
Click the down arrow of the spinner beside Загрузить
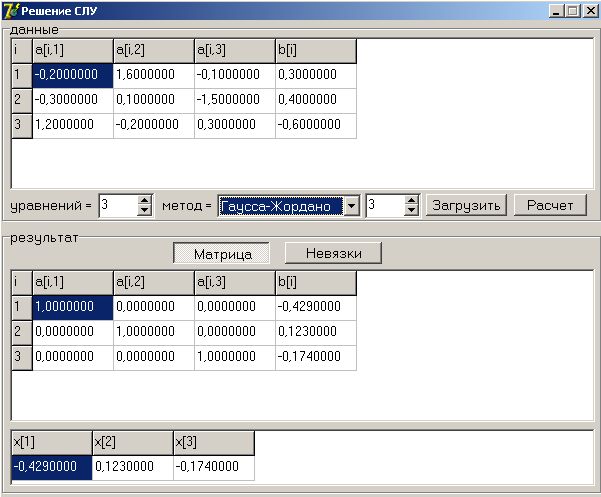411,210
